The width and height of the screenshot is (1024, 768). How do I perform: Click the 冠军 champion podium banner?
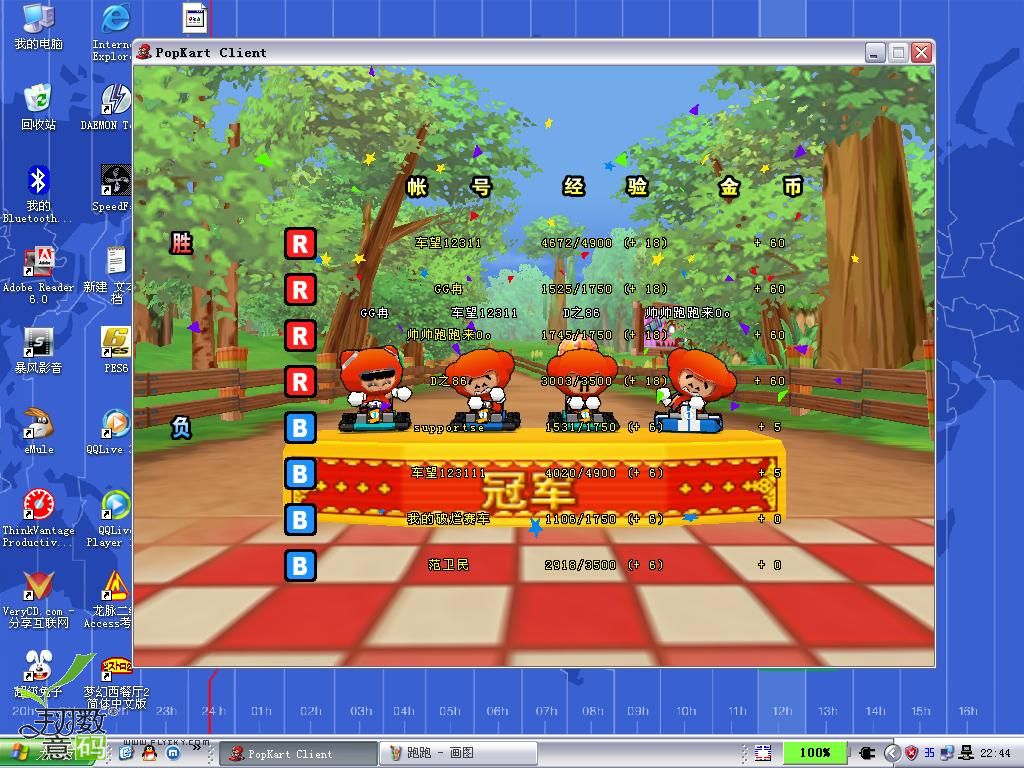click(x=534, y=485)
